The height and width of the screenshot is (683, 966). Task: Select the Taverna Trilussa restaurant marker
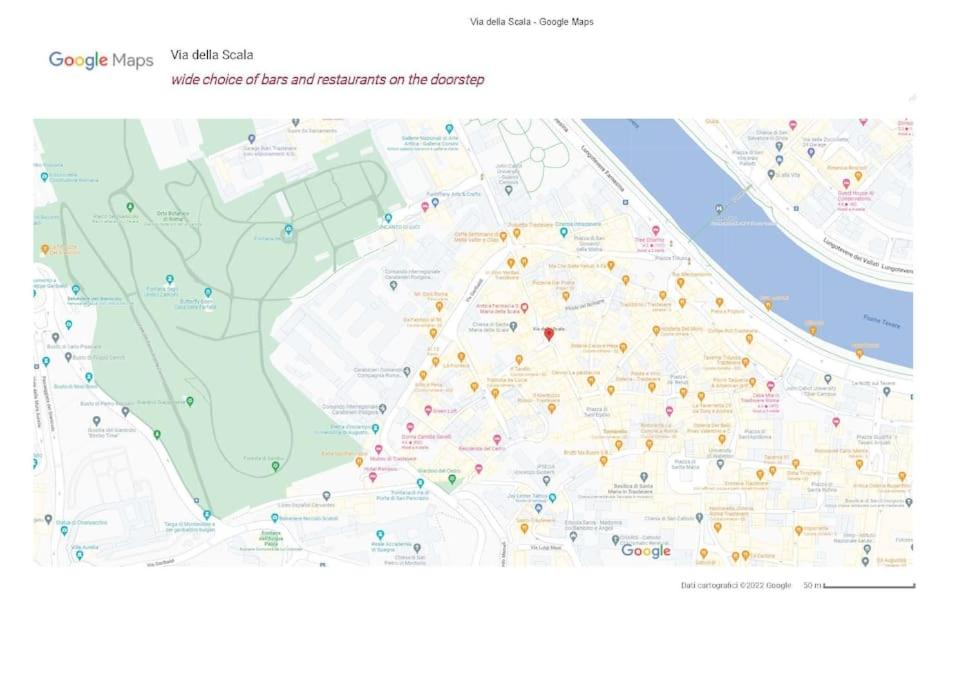tap(745, 362)
